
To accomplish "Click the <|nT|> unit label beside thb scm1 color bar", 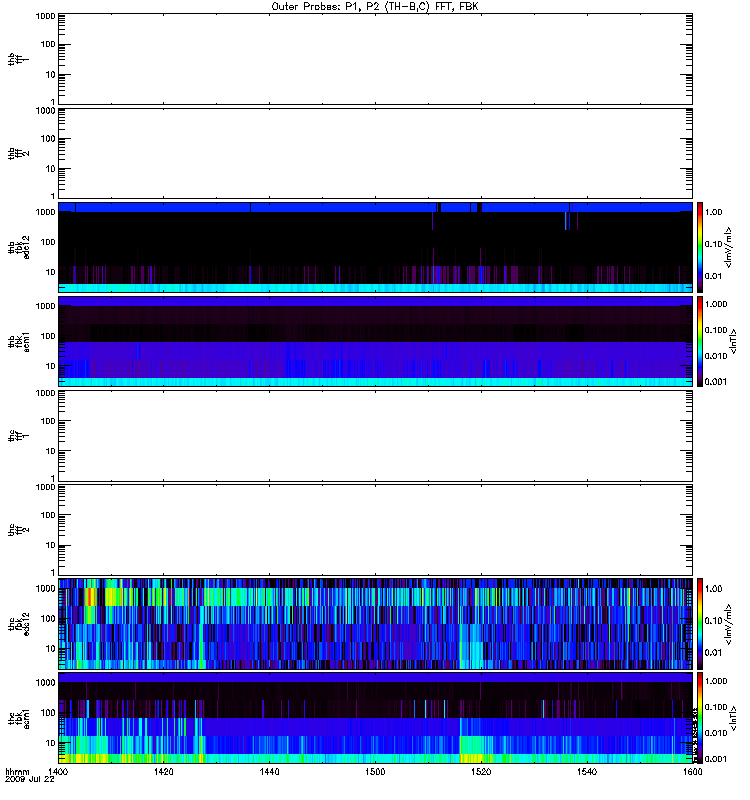I will pyautogui.click(x=734, y=341).
